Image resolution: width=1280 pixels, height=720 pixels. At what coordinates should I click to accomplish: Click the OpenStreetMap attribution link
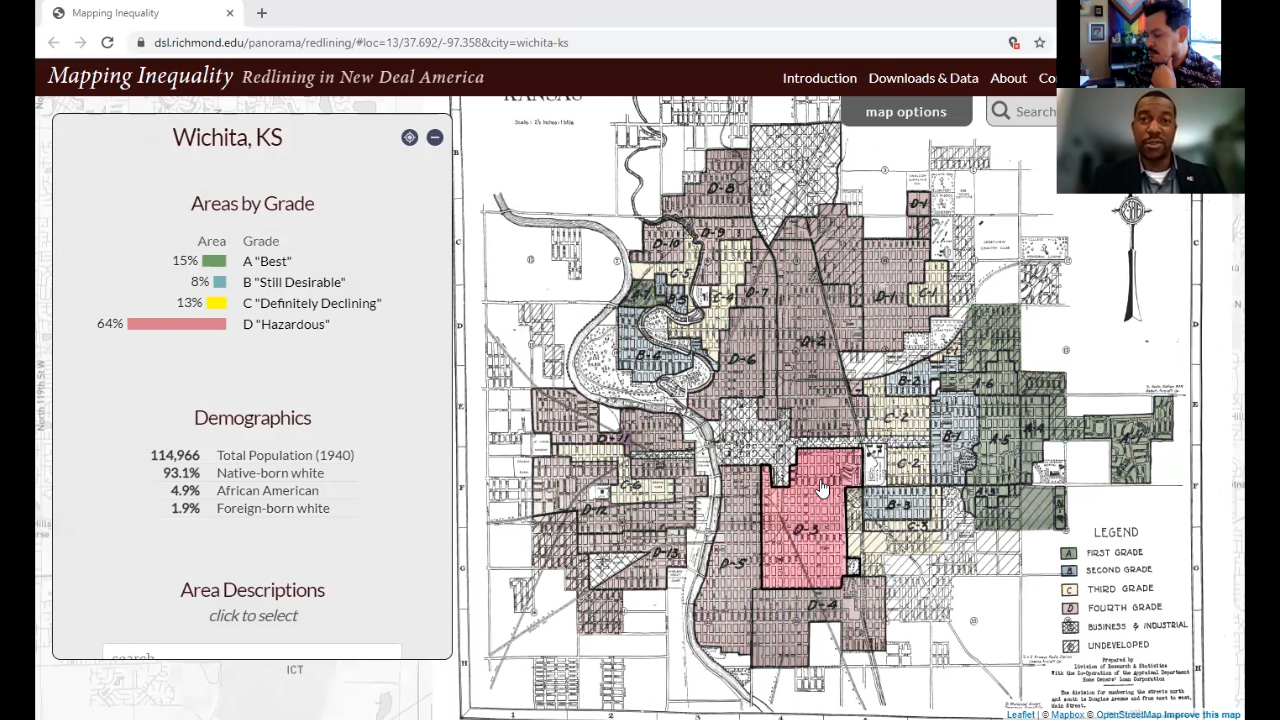pos(1128,715)
